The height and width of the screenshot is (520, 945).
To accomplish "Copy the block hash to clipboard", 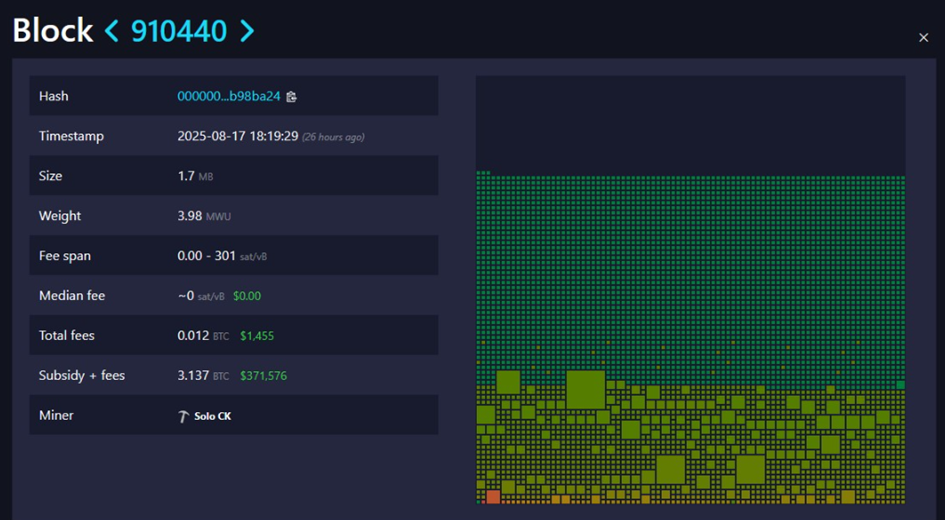I will click(x=291, y=97).
